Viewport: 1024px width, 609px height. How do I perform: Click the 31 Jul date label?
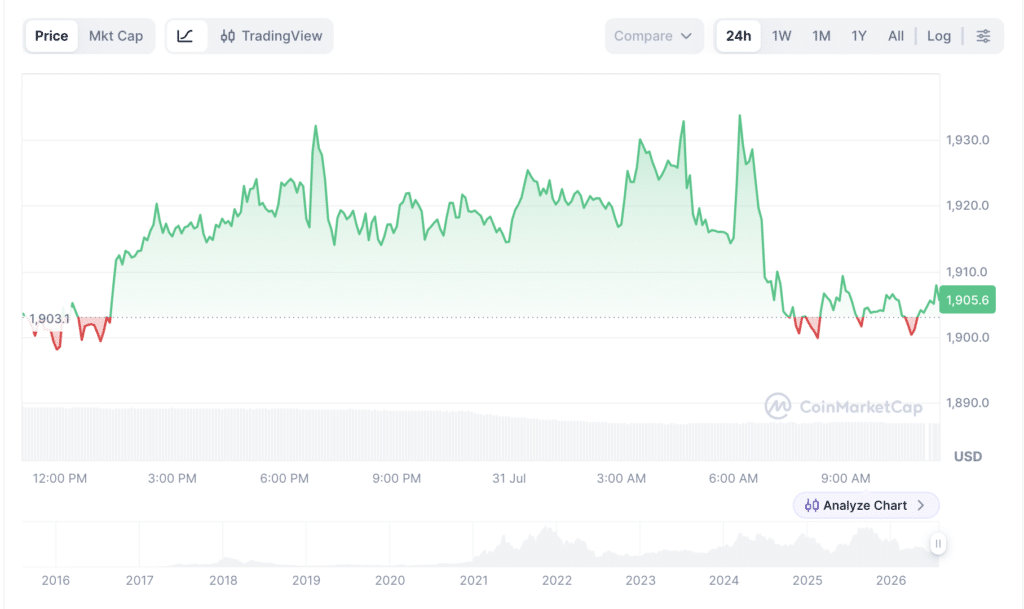click(x=509, y=478)
